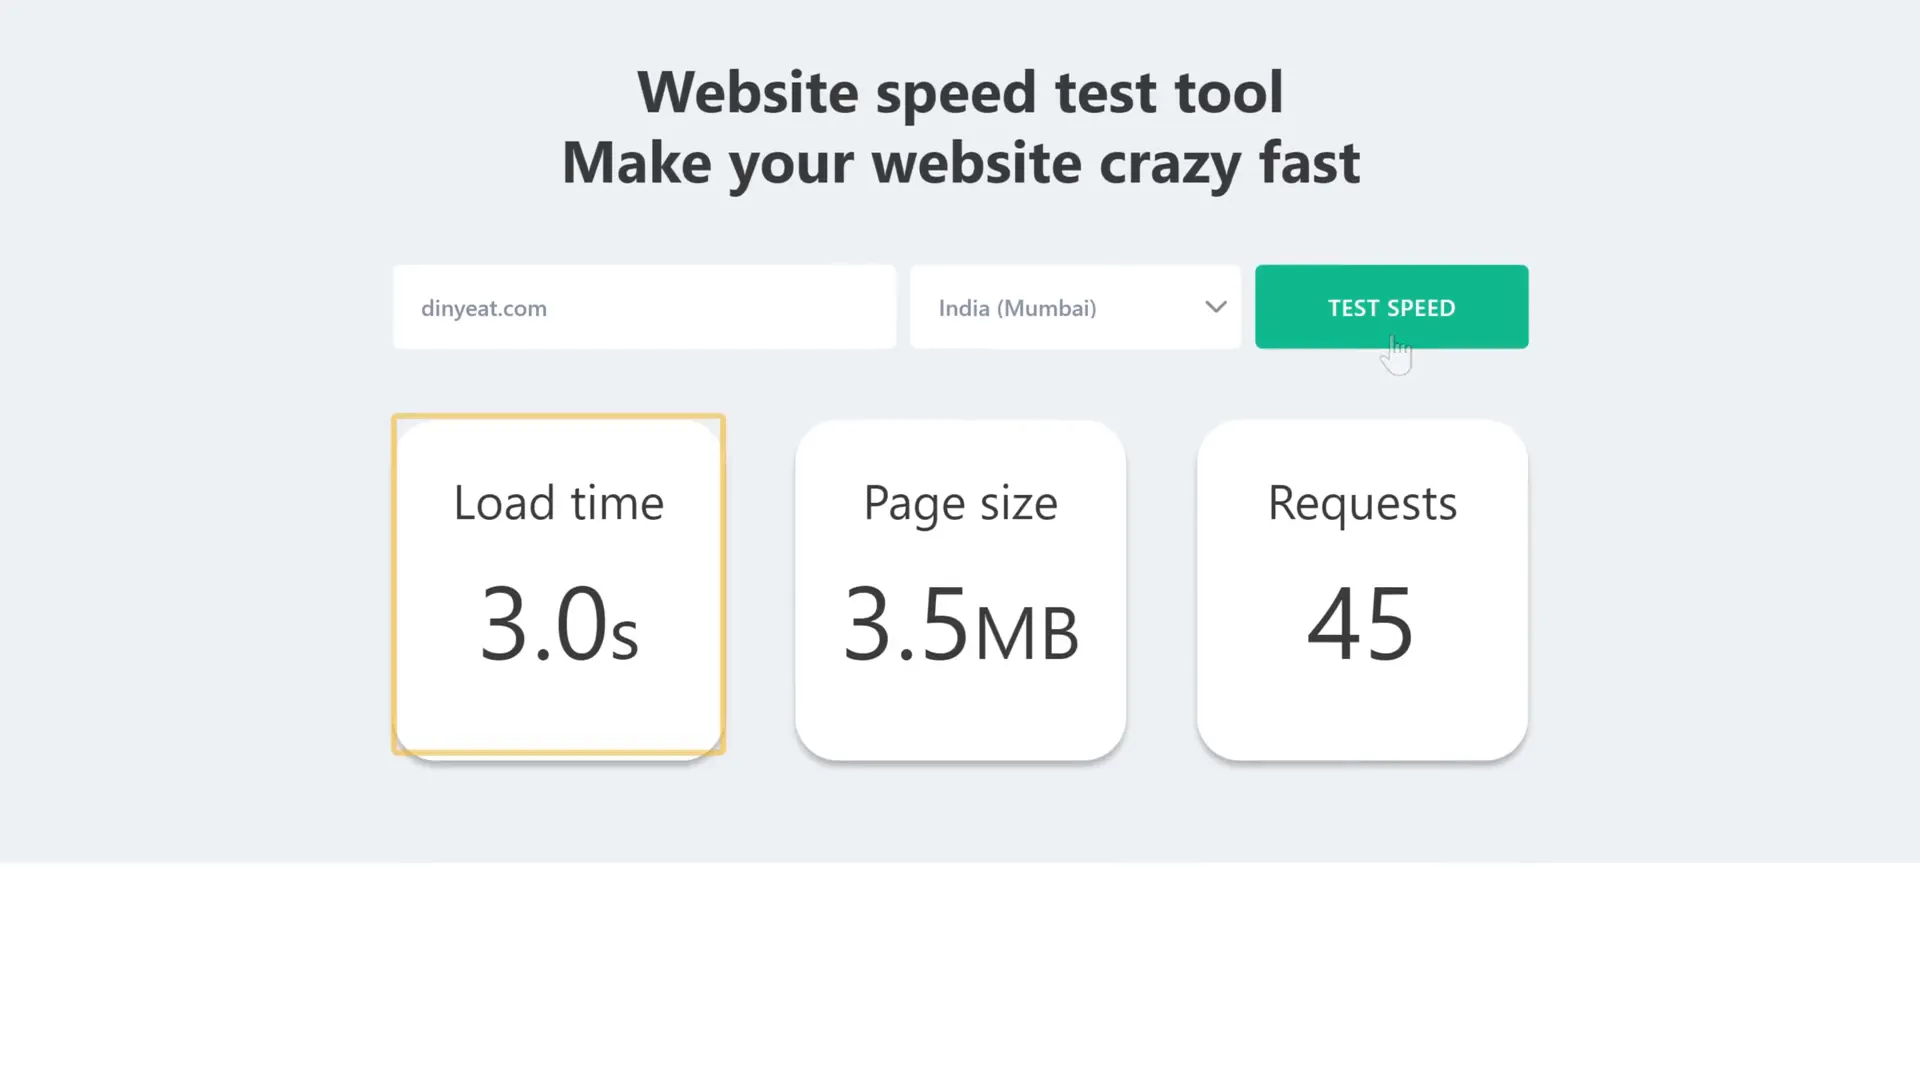
Task: Click the 'Load time' label
Action: 559,502
